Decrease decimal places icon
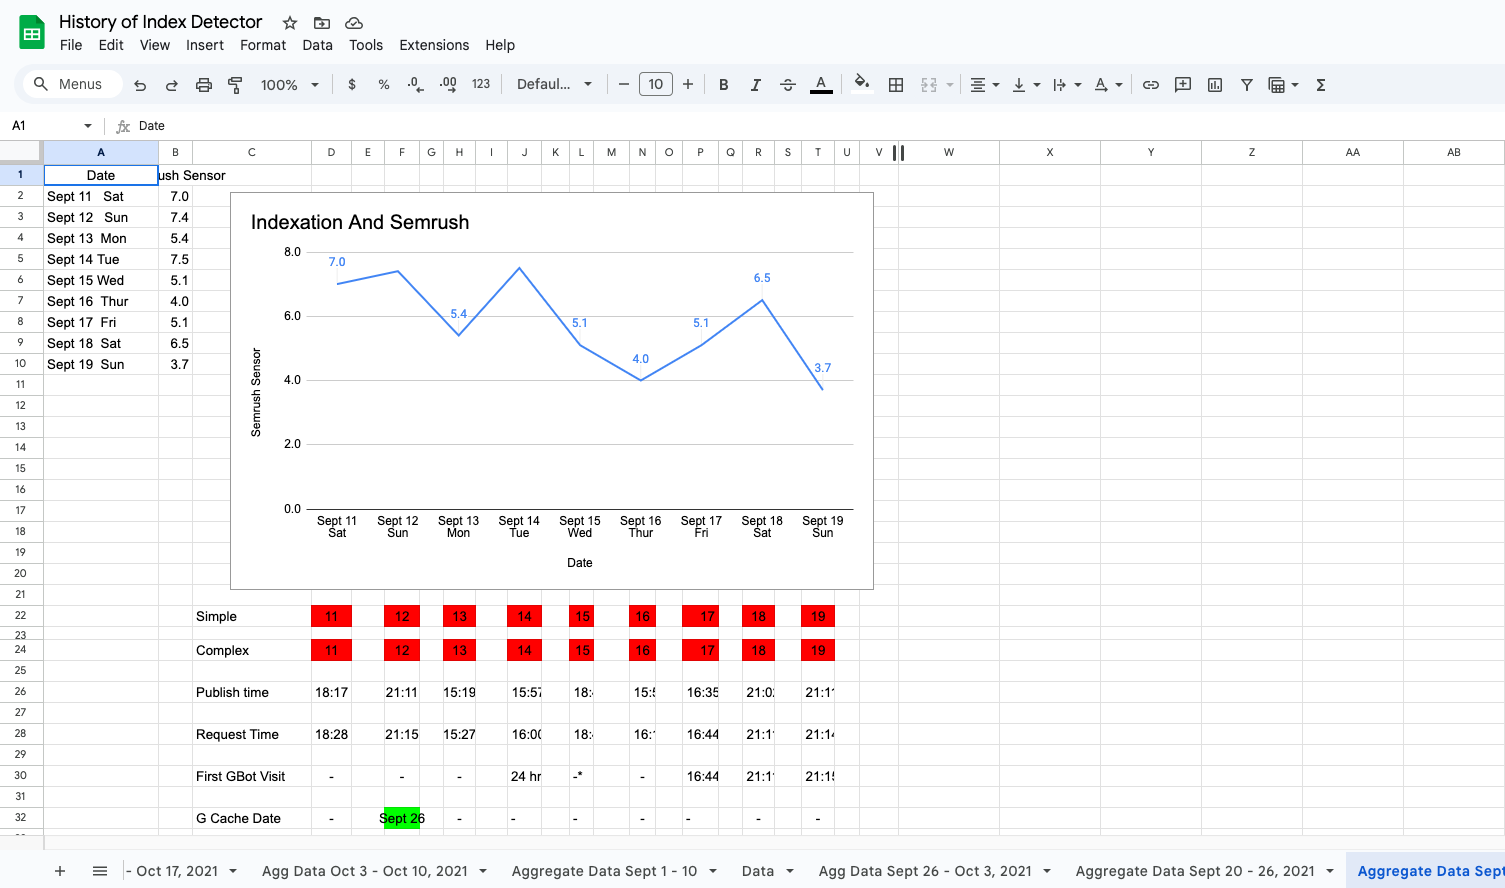 [416, 85]
